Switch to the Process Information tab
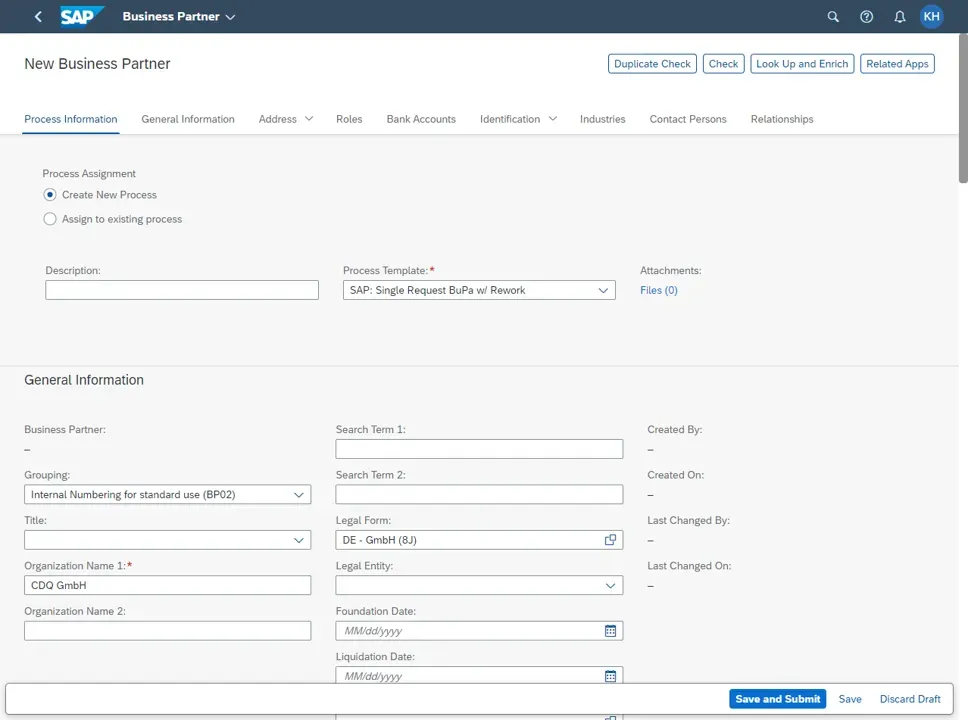Viewport: 968px width, 720px height. [70, 119]
